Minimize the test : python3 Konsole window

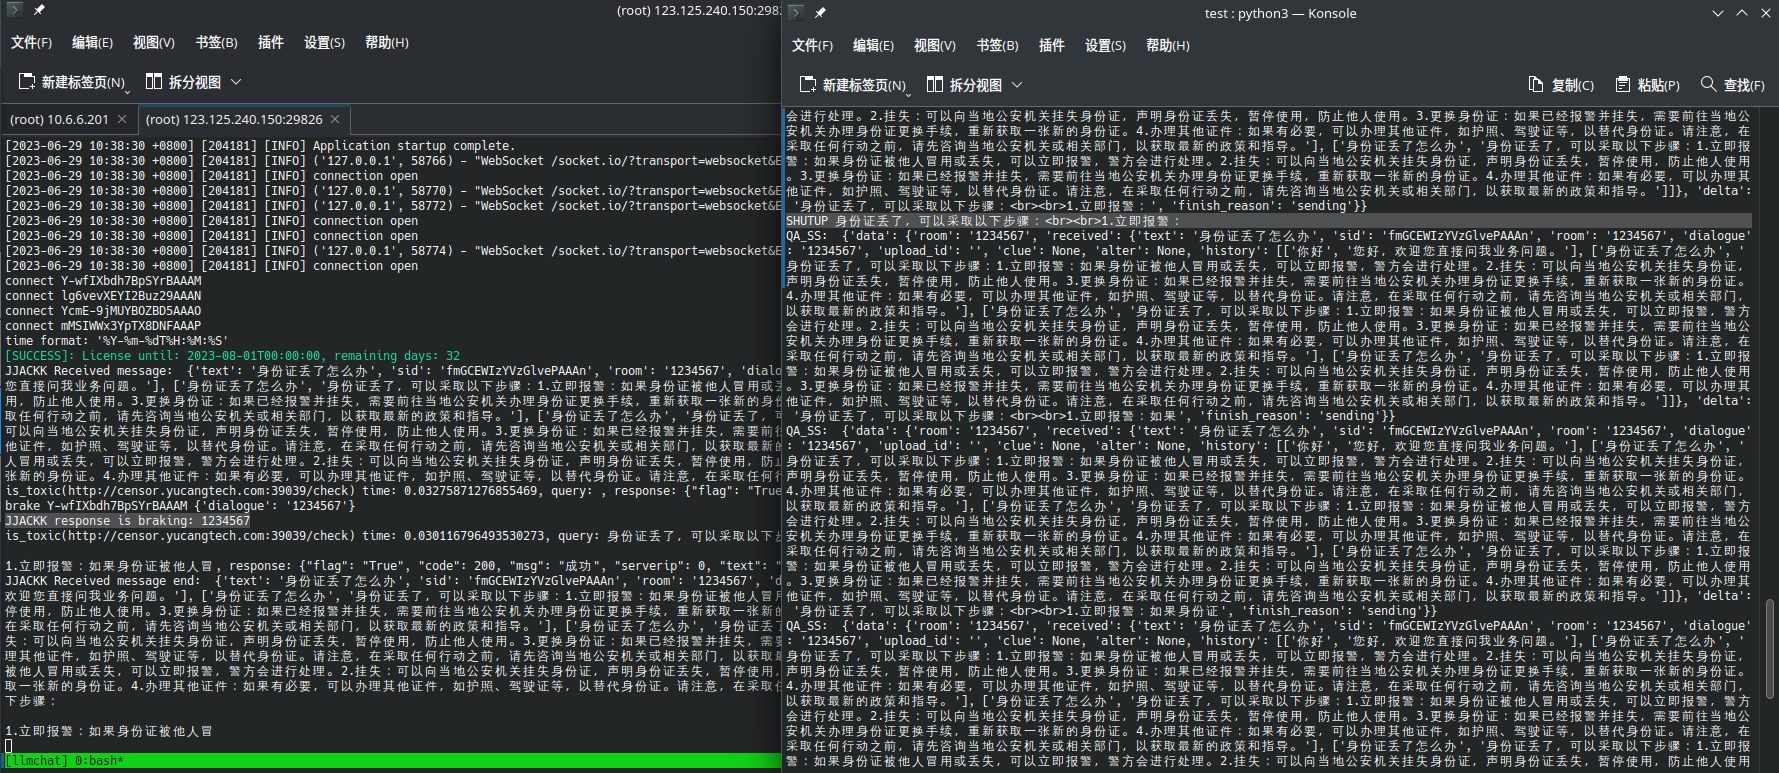pos(1718,13)
